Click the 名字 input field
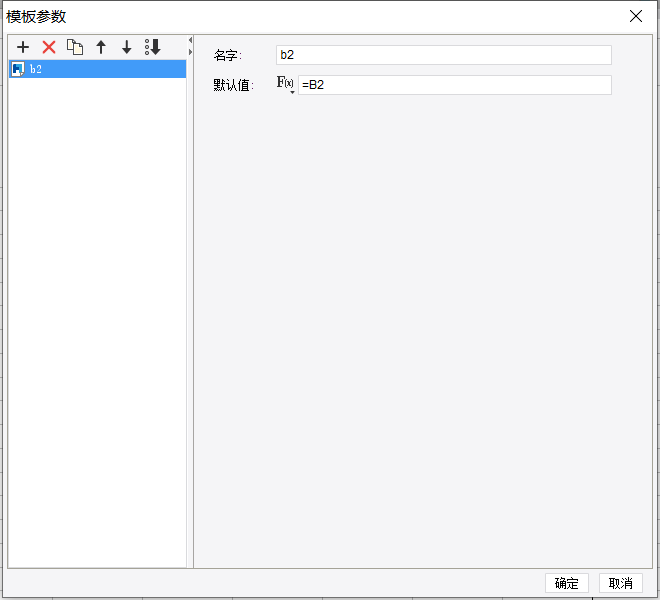The image size is (660, 600). (444, 55)
